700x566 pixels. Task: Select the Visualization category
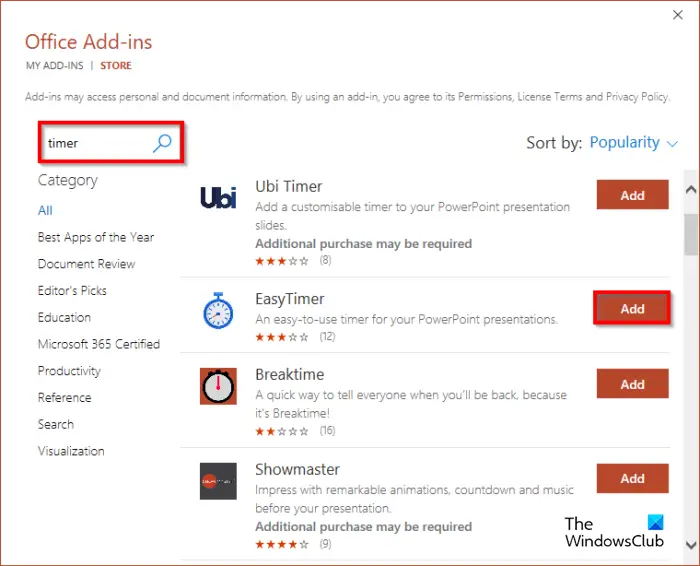(x=71, y=451)
